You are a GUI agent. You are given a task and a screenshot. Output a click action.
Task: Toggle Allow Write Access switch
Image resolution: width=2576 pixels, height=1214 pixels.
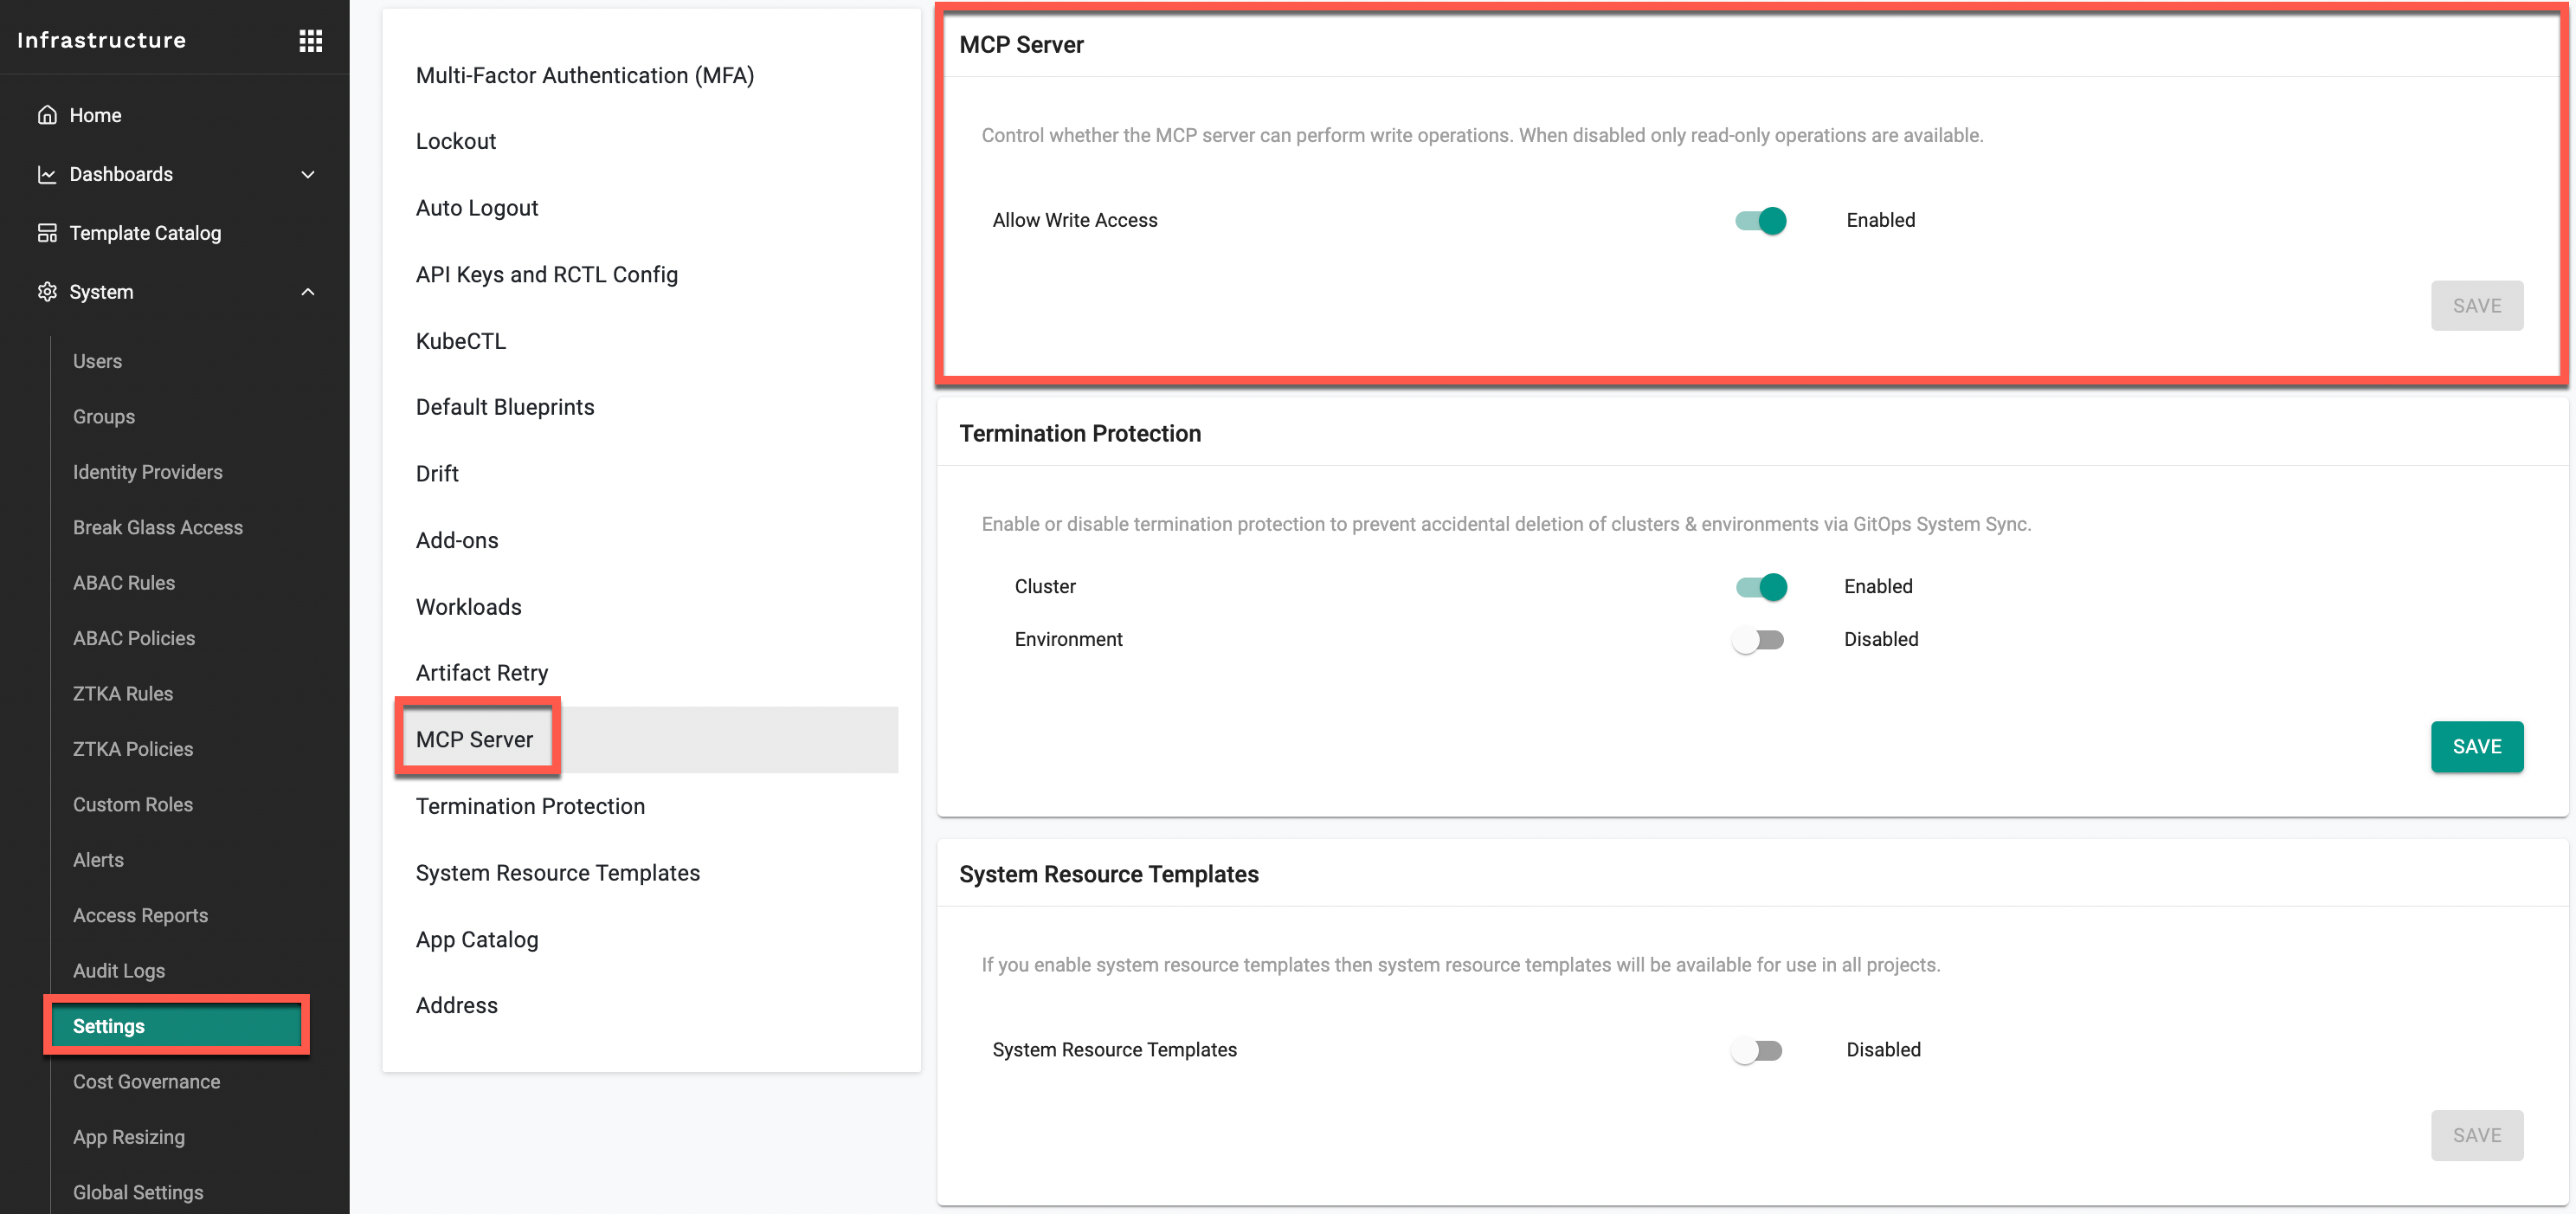1760,220
